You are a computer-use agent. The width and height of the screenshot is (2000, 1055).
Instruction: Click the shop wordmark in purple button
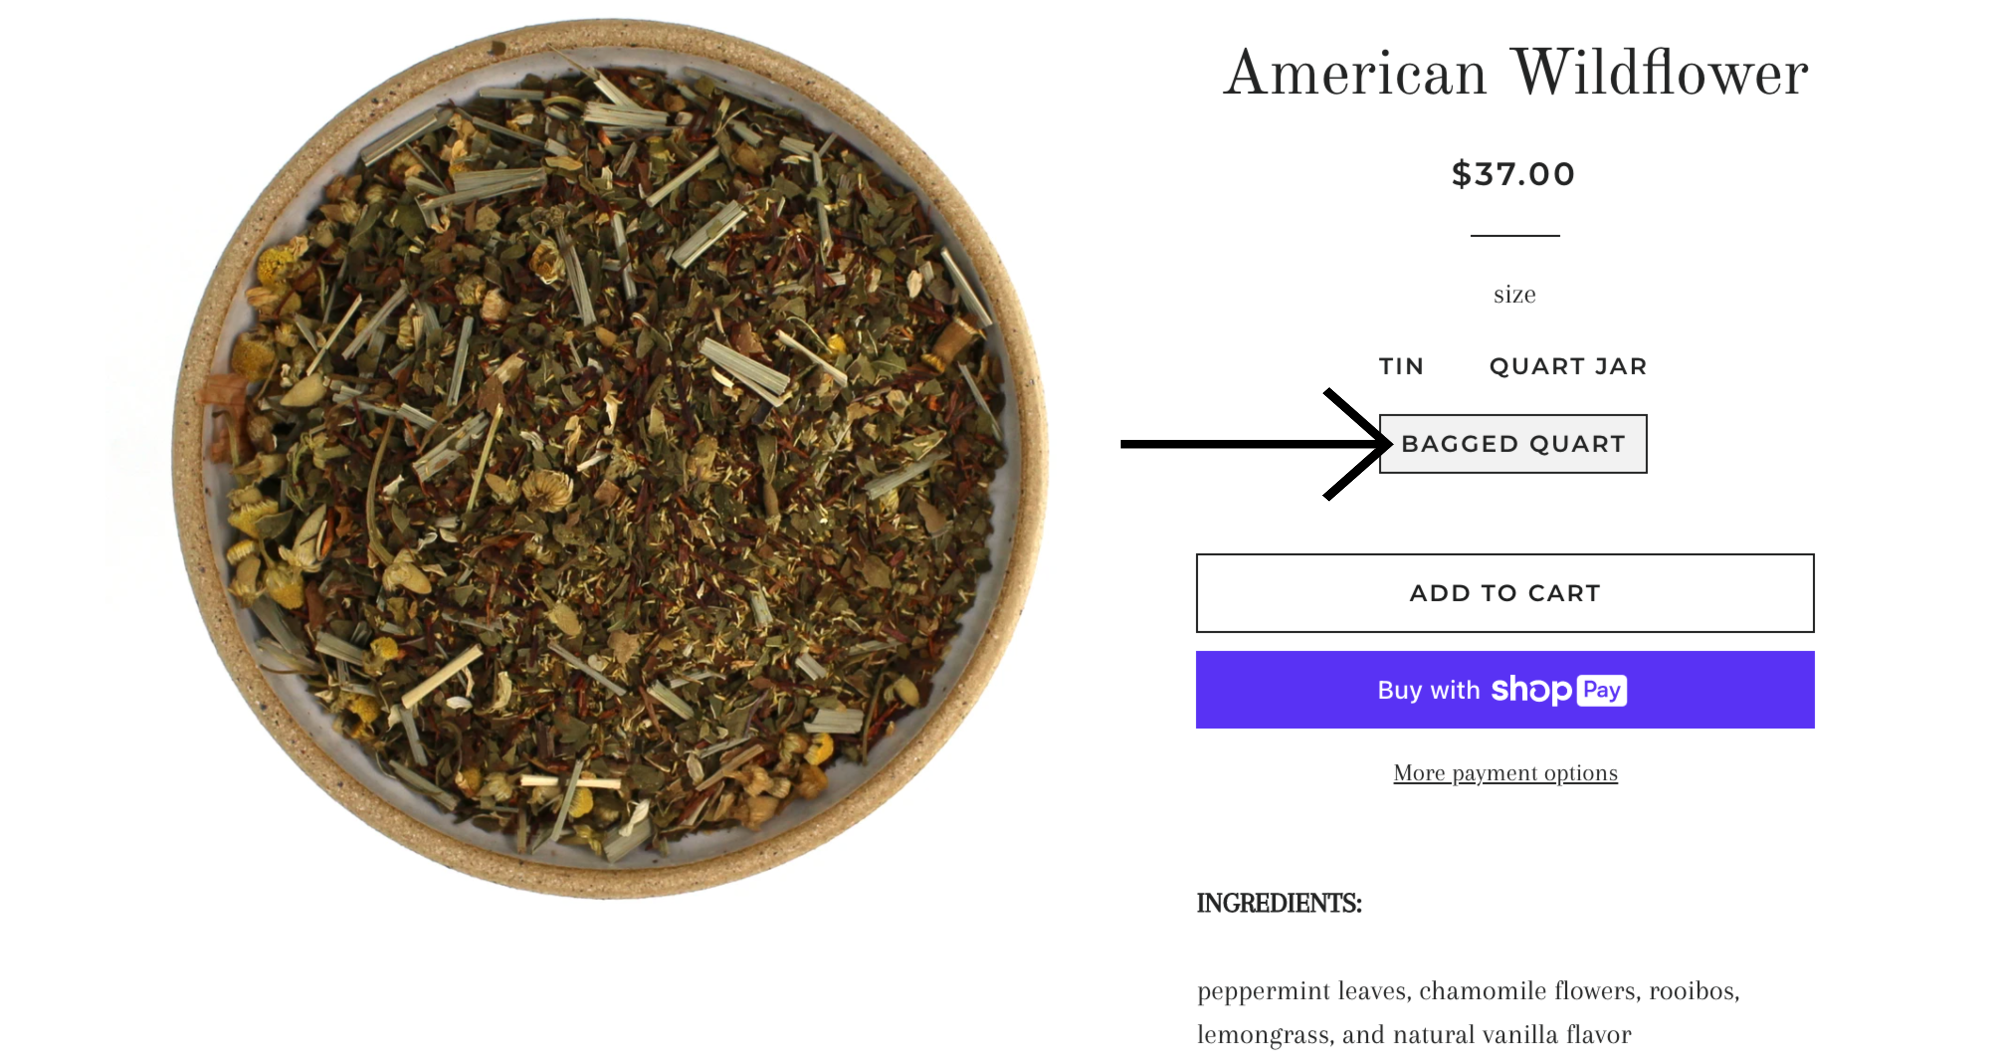(x=1531, y=690)
